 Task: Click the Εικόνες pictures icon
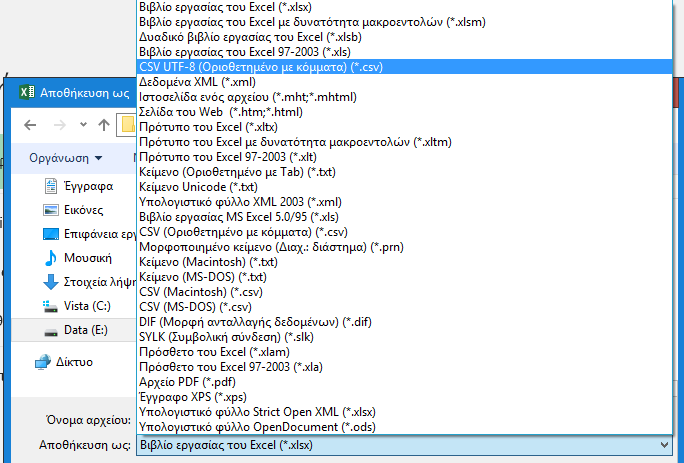point(52,210)
